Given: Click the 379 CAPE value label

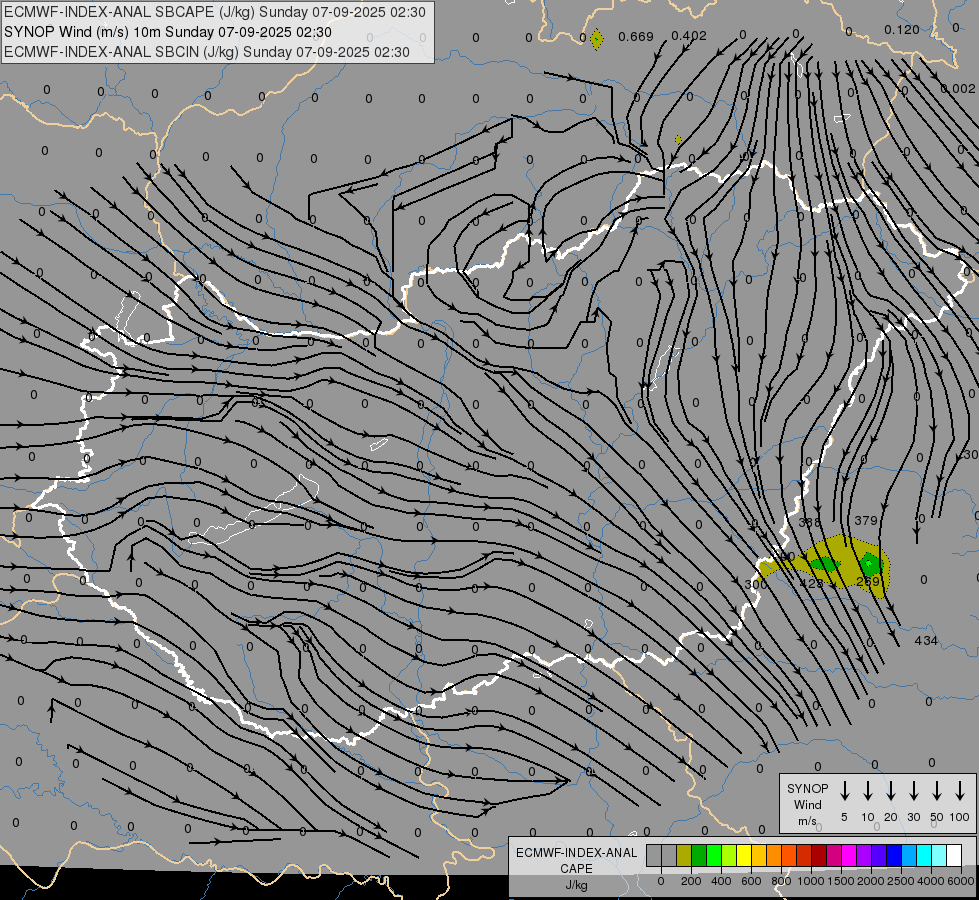Looking at the screenshot, I should point(865,520).
